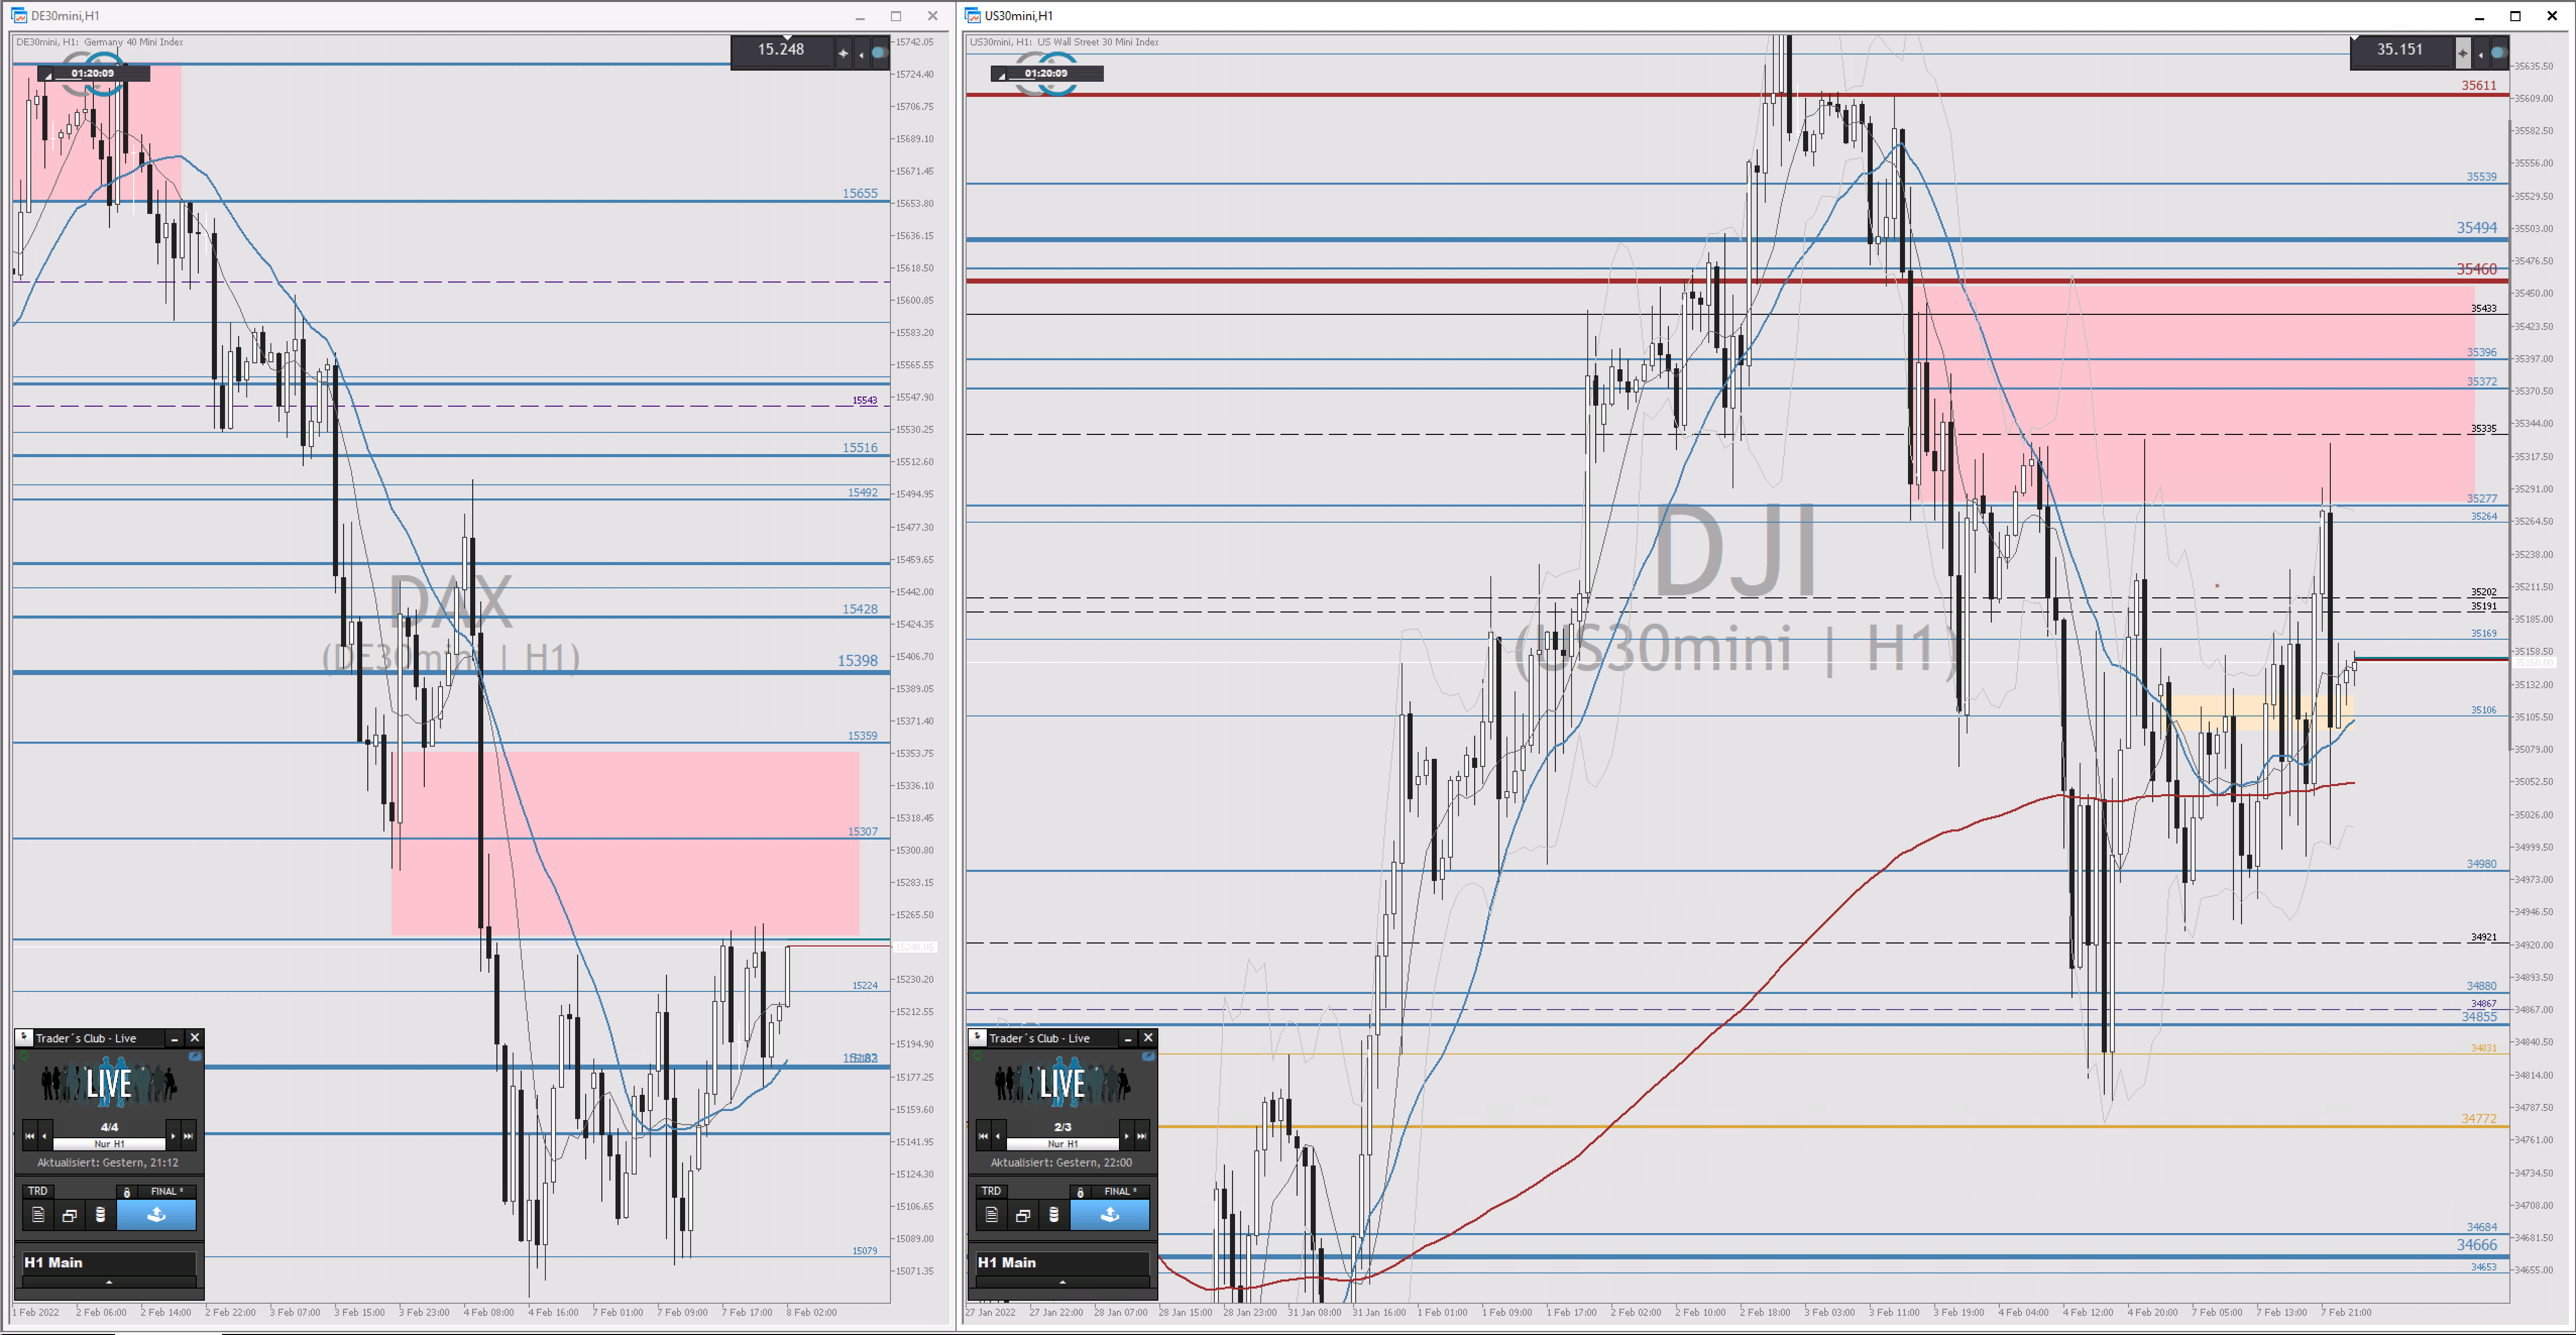Select the 34666 level label on DJI chart

coord(2477,1245)
